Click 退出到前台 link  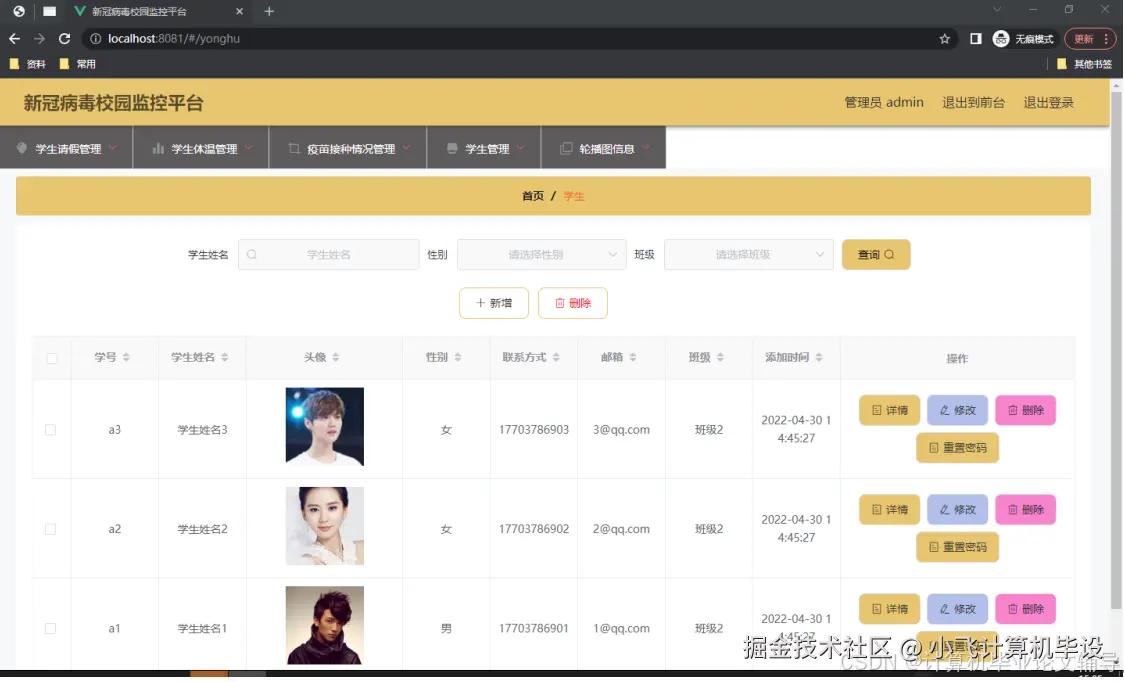coord(973,103)
